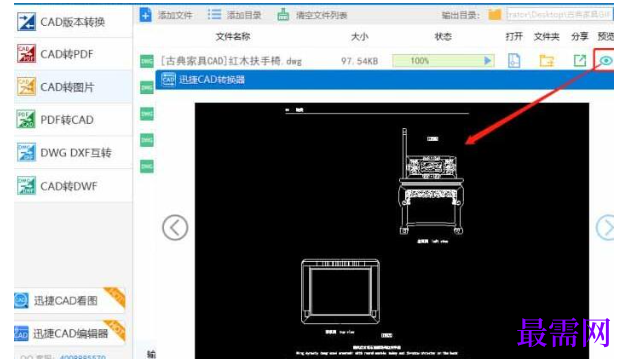Click the 状态 column header
Image resolution: width=629 pixels, height=364 pixels.
(x=443, y=37)
